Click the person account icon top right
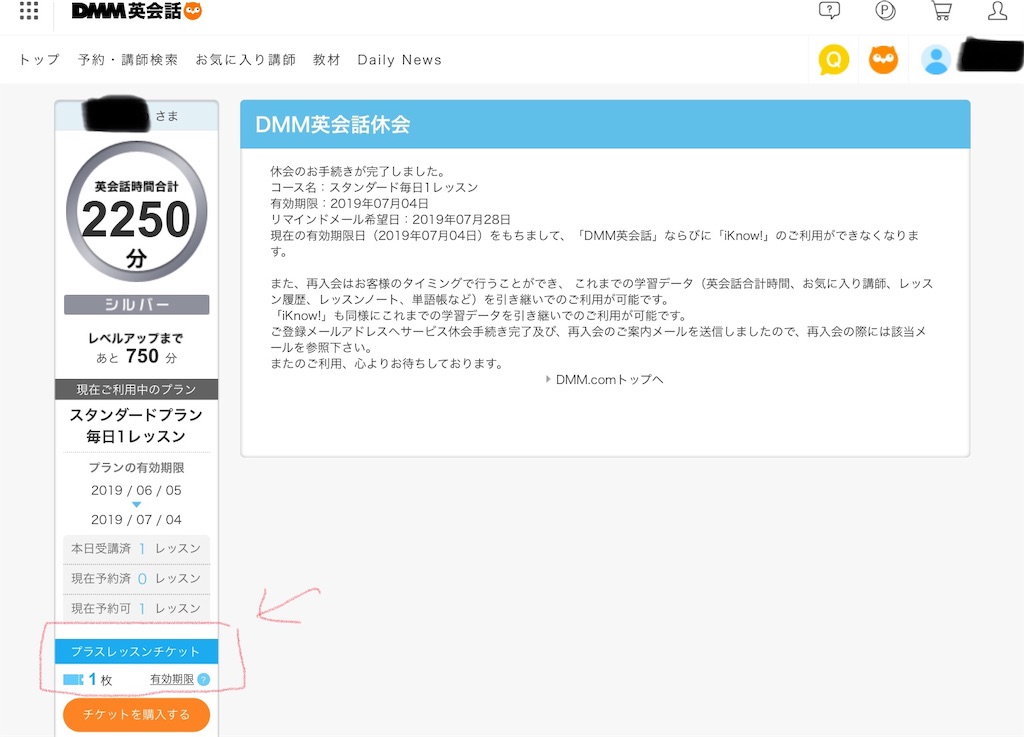The height and width of the screenshot is (737, 1024). point(996,13)
